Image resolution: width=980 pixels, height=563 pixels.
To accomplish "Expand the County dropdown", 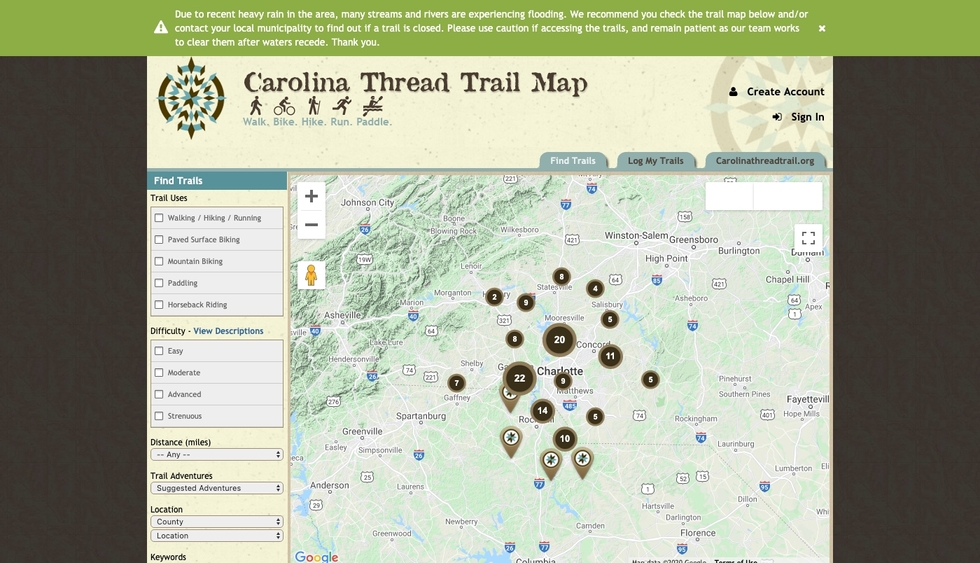I will [x=216, y=521].
